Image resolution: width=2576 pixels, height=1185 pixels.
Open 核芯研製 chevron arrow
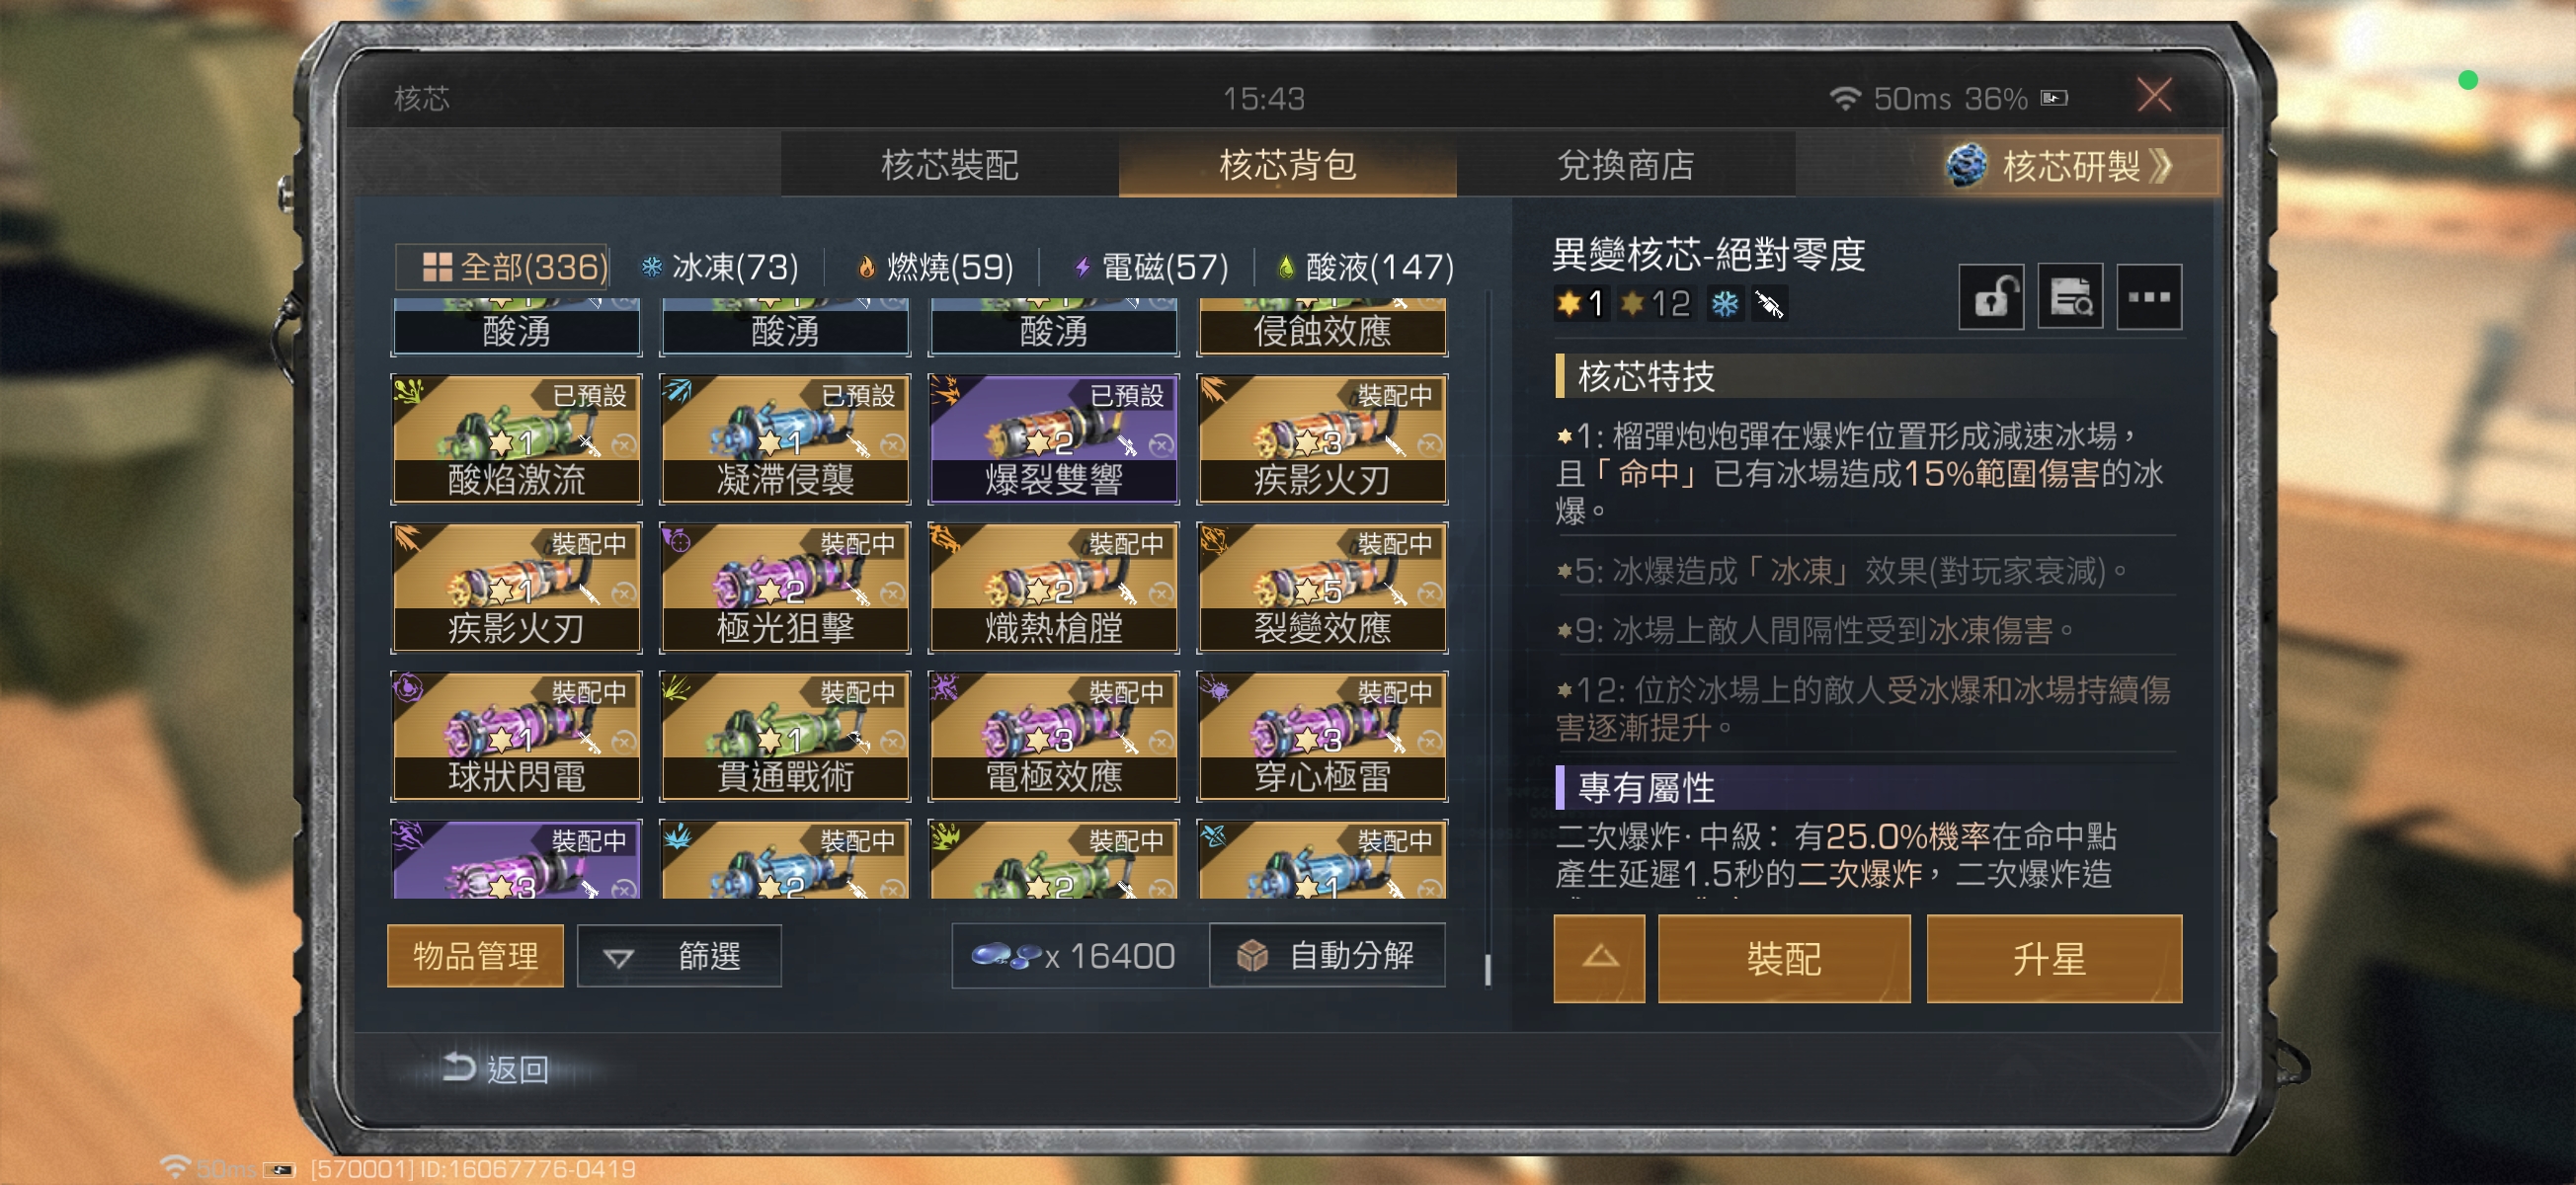point(2161,165)
